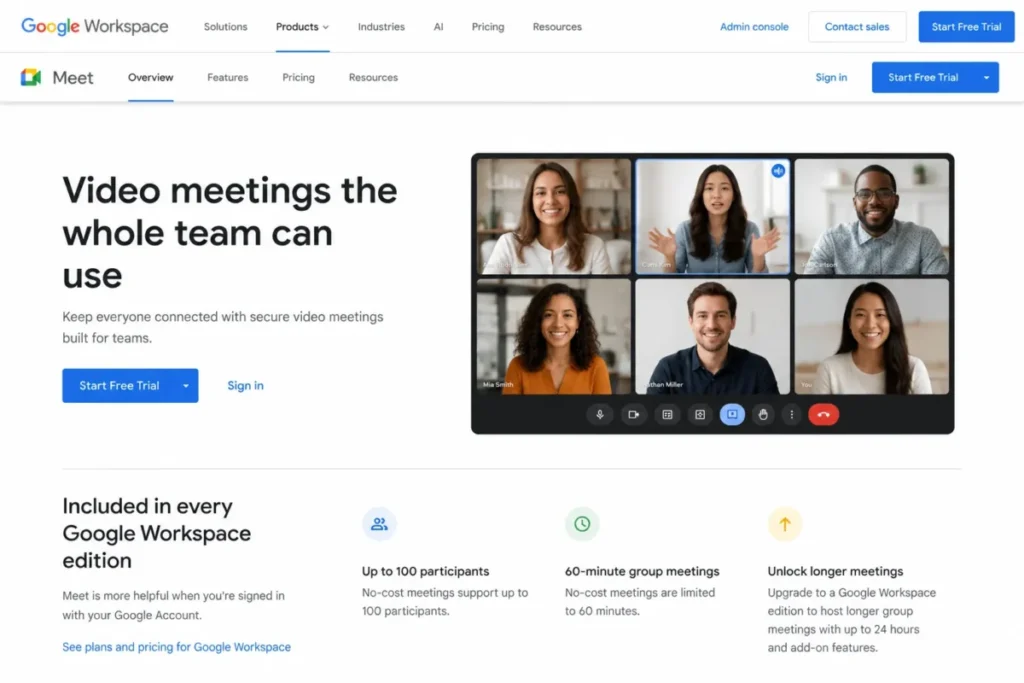Click the raise hand icon
The image size is (1024, 683).
coord(763,415)
